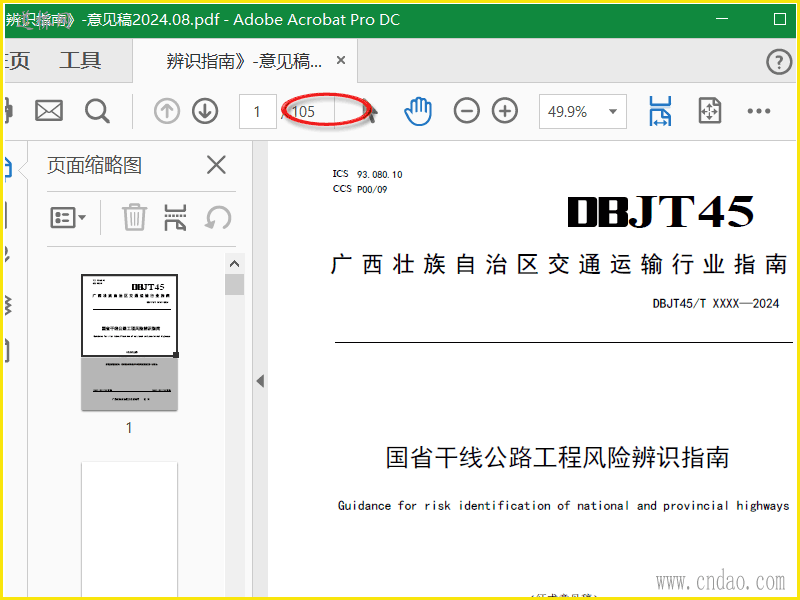This screenshot has height=600, width=800.
Task: Close the 辨识指南 document tab
Action: [341, 61]
